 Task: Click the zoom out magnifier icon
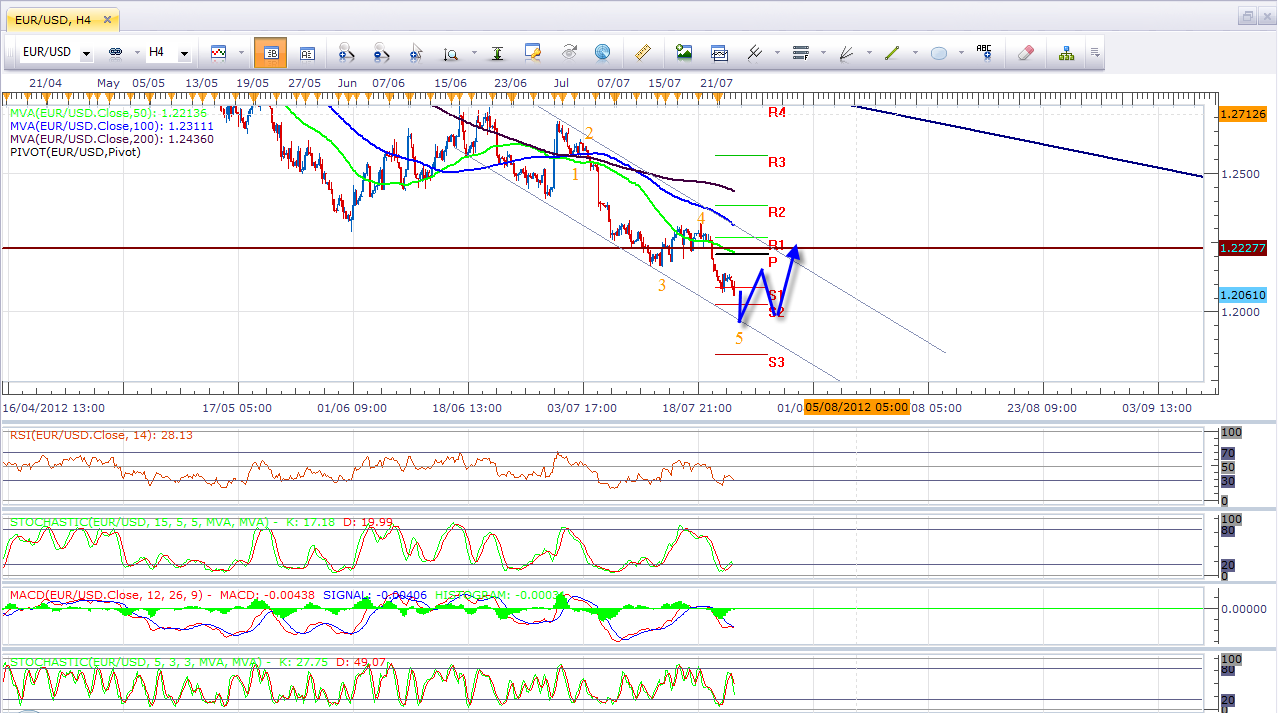[381, 53]
